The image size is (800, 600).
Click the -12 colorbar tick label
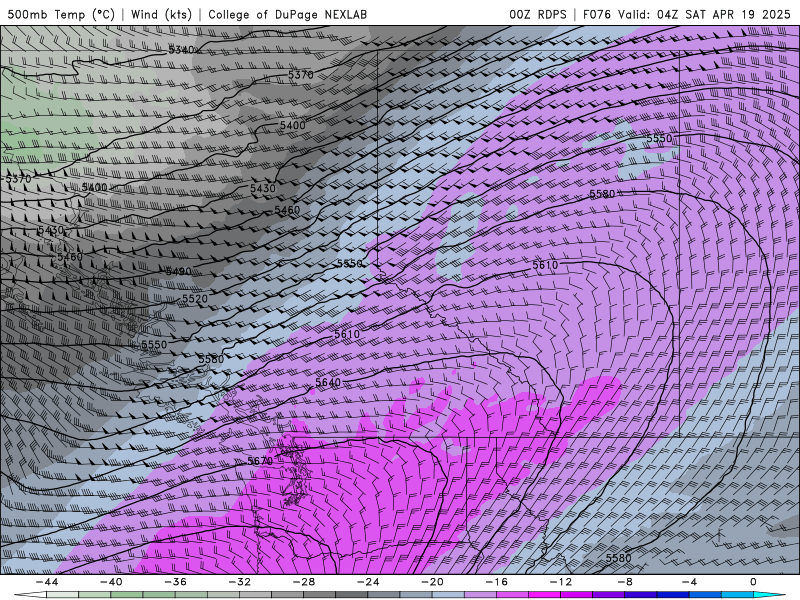click(561, 582)
